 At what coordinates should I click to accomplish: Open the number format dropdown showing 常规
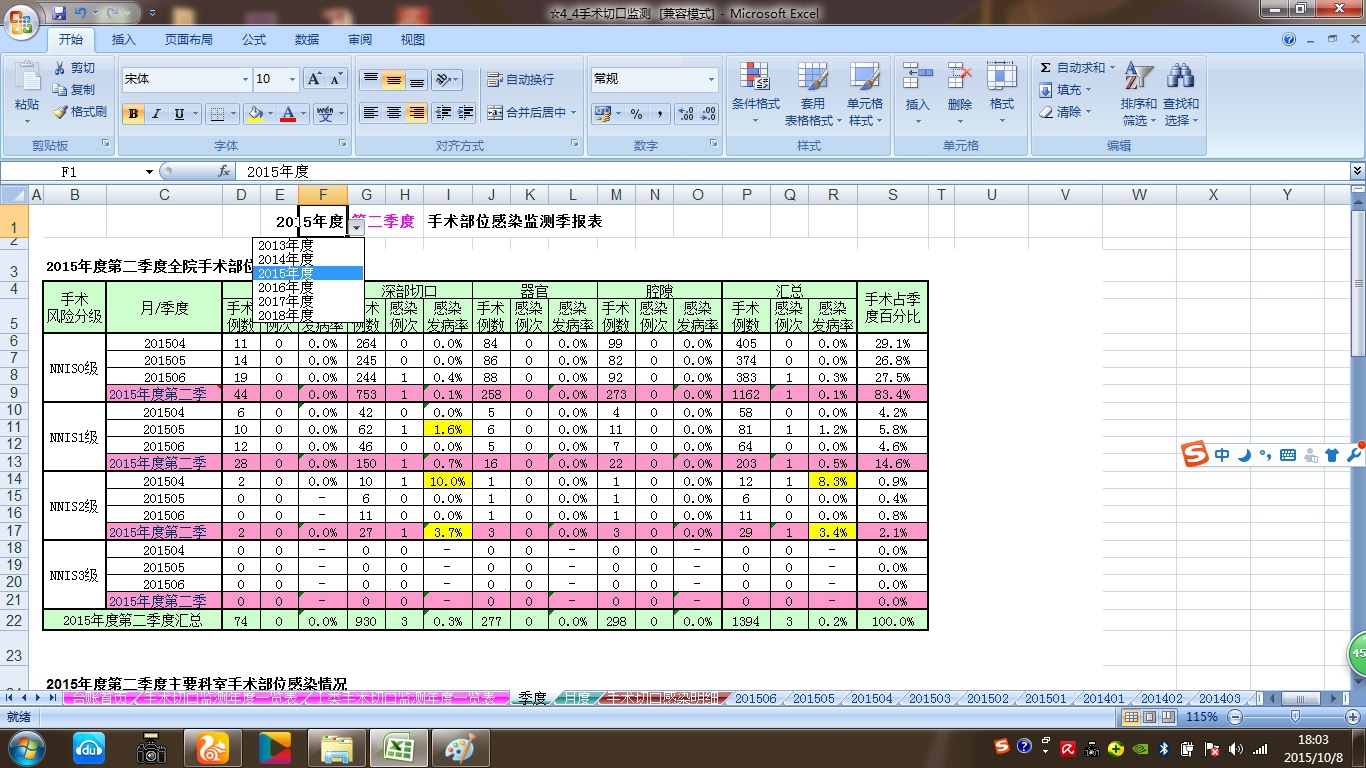coord(711,80)
